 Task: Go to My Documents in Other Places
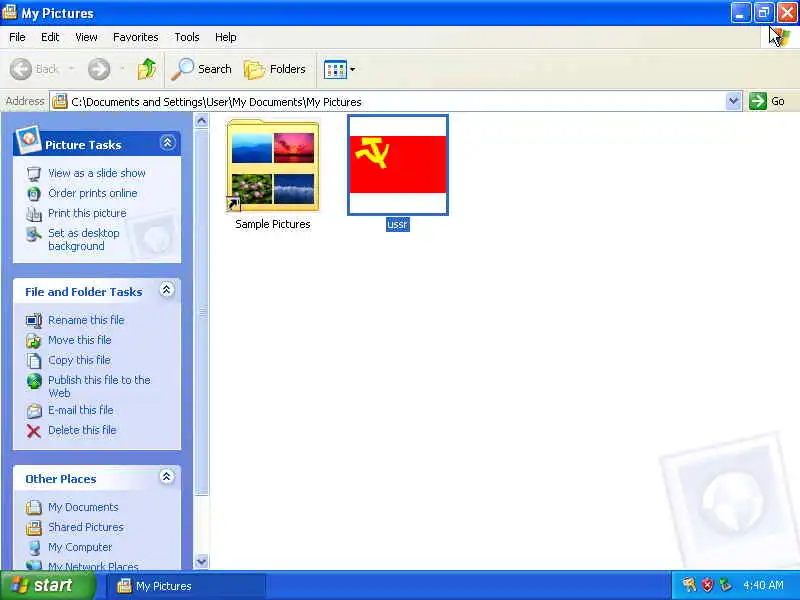click(x=83, y=507)
